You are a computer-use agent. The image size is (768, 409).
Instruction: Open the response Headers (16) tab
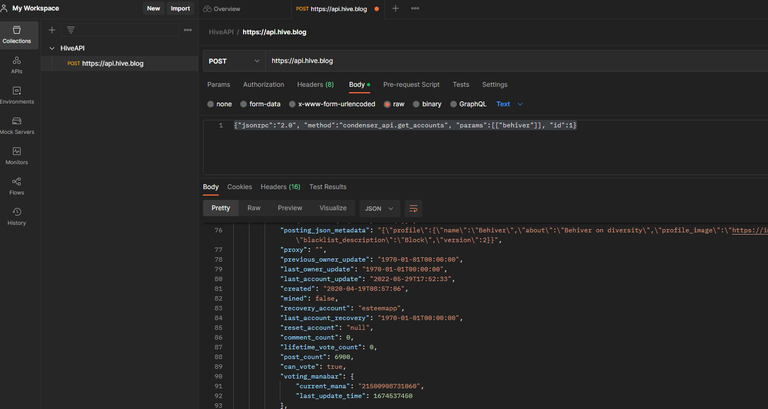point(280,187)
